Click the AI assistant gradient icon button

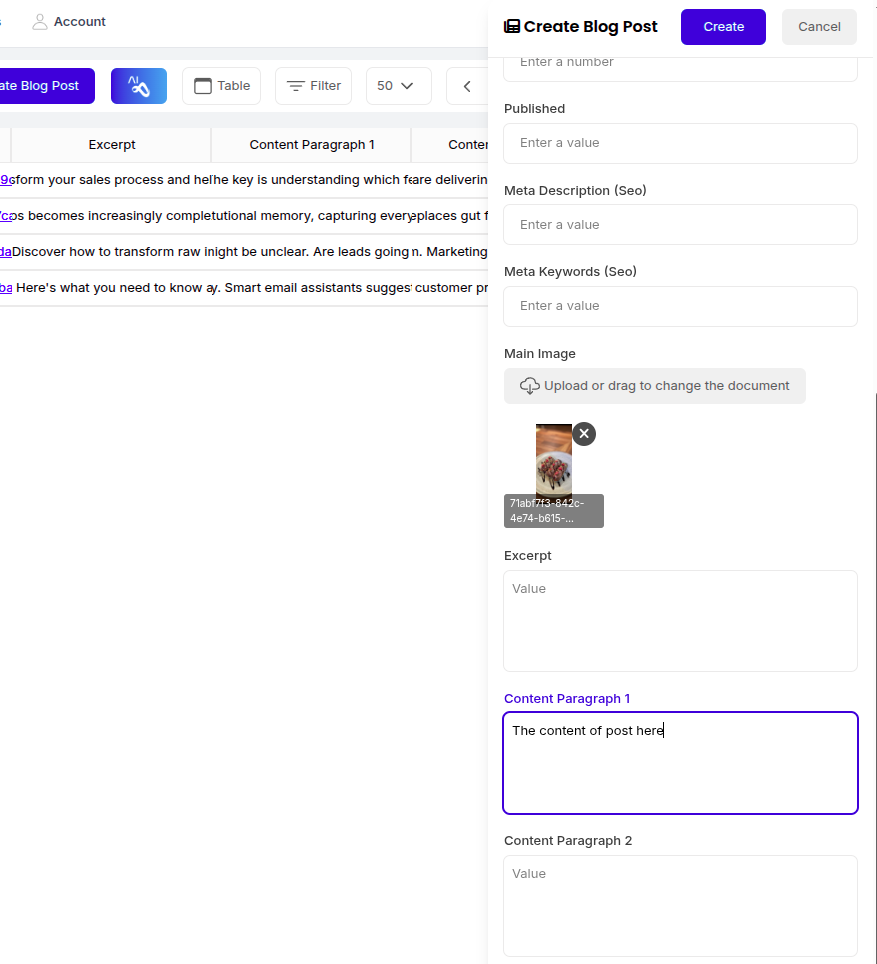[x=139, y=86]
